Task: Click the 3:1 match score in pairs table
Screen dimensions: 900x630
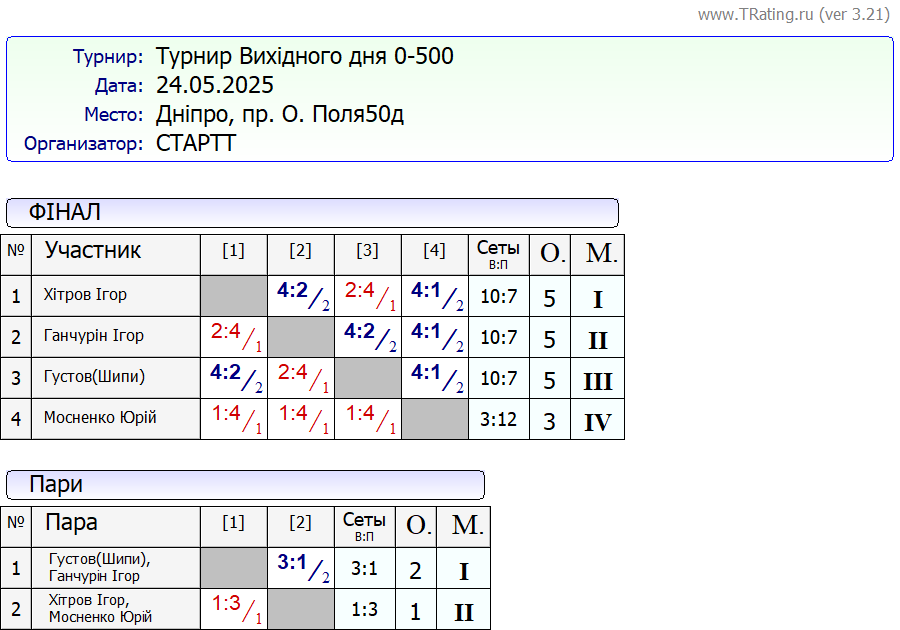Action: pyautogui.click(x=300, y=567)
